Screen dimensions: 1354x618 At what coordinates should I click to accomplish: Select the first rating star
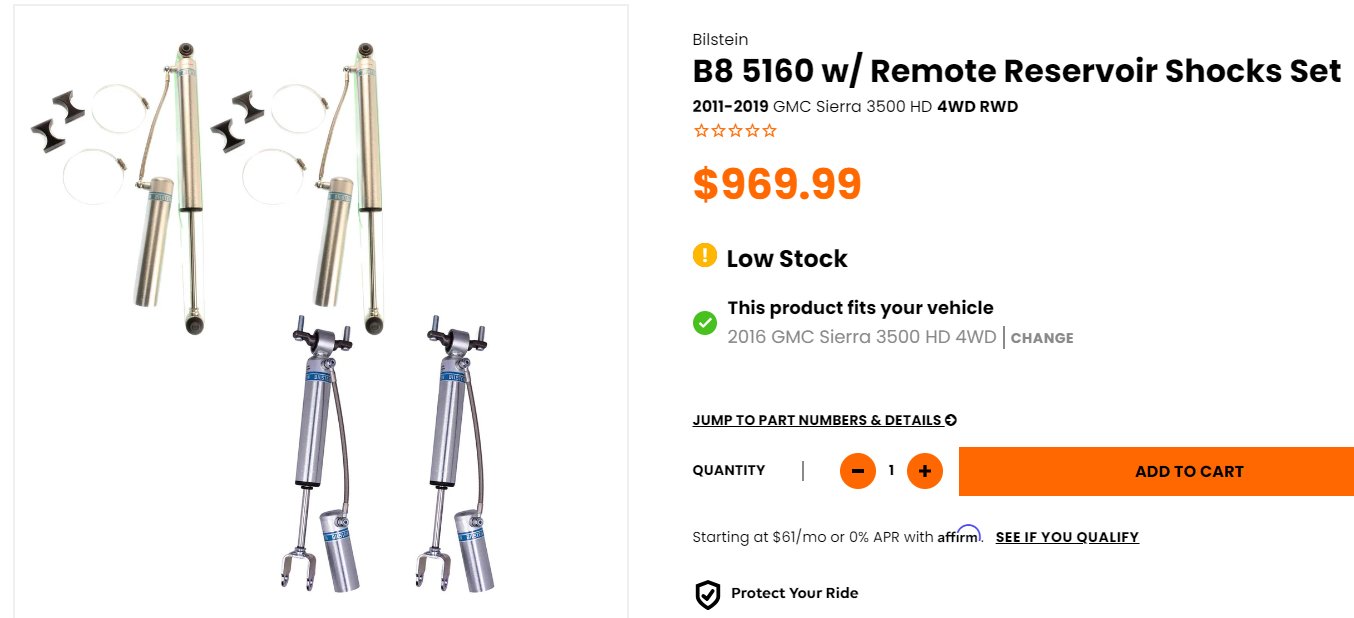[x=701, y=131]
